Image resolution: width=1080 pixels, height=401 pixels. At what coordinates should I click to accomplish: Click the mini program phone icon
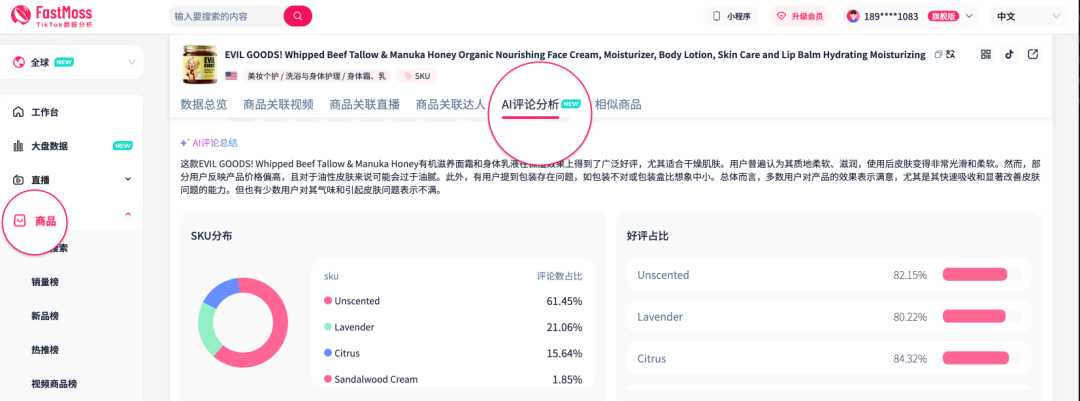[716, 17]
